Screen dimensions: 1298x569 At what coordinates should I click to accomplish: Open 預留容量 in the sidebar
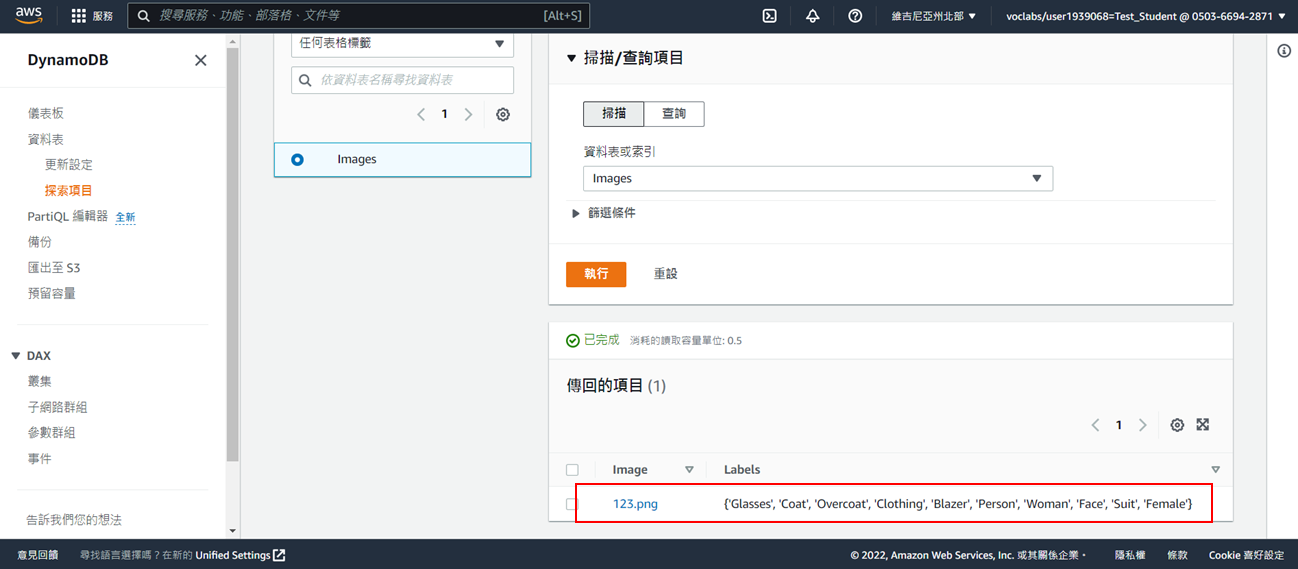(52, 293)
